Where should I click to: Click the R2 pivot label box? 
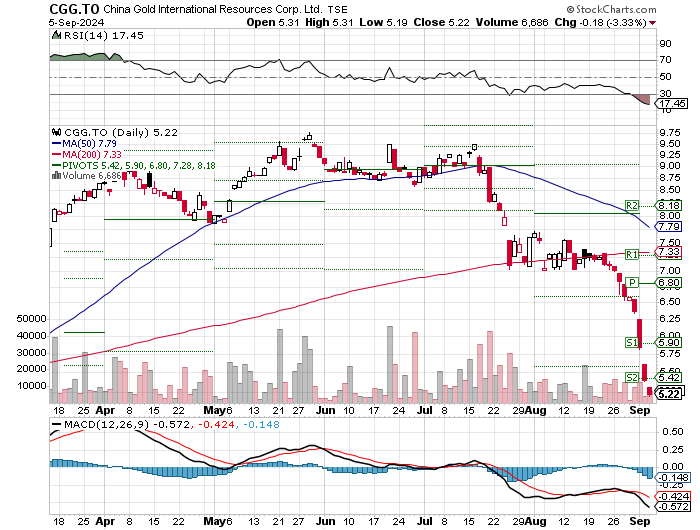[x=632, y=205]
